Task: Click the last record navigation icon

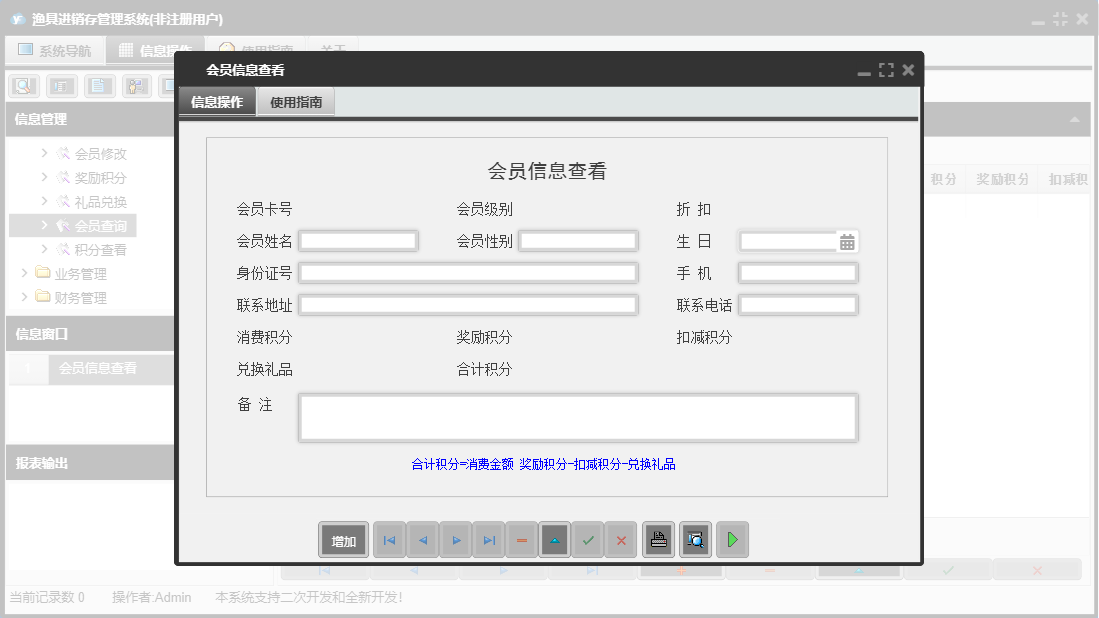Action: (488, 539)
